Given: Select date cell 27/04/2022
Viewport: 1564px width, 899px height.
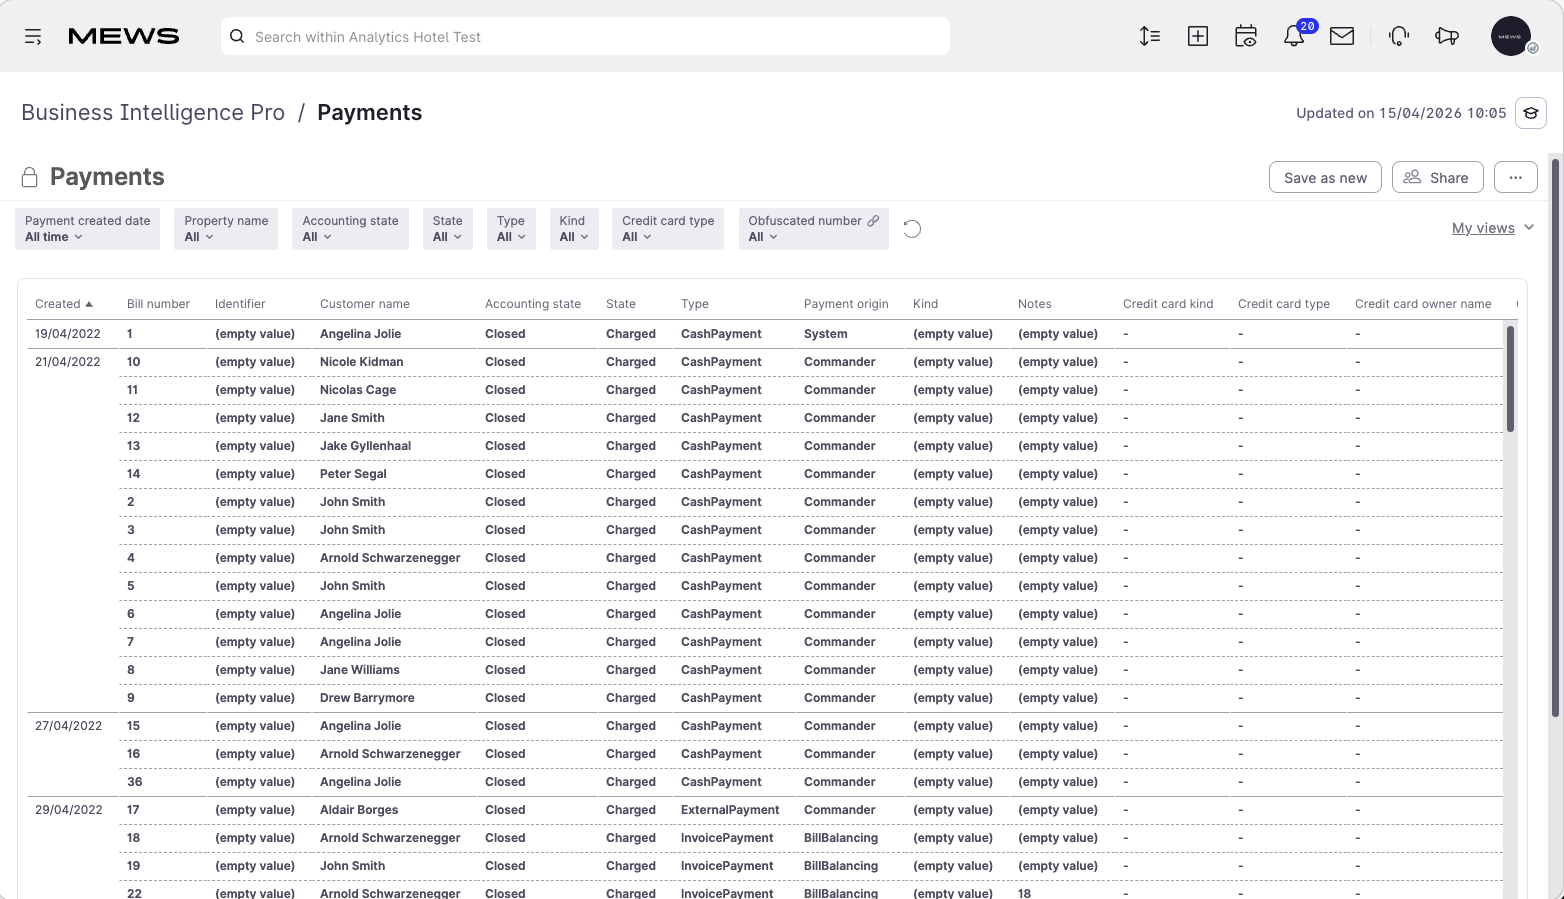Looking at the screenshot, I should tap(68, 726).
